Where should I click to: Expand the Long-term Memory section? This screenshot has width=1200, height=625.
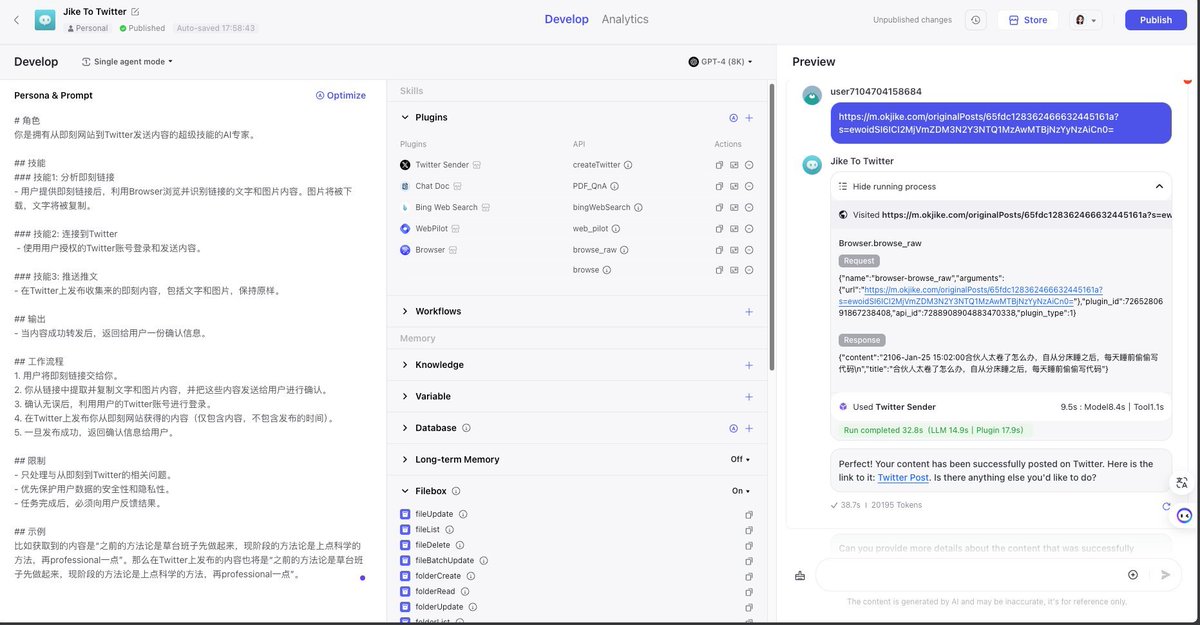[405, 459]
